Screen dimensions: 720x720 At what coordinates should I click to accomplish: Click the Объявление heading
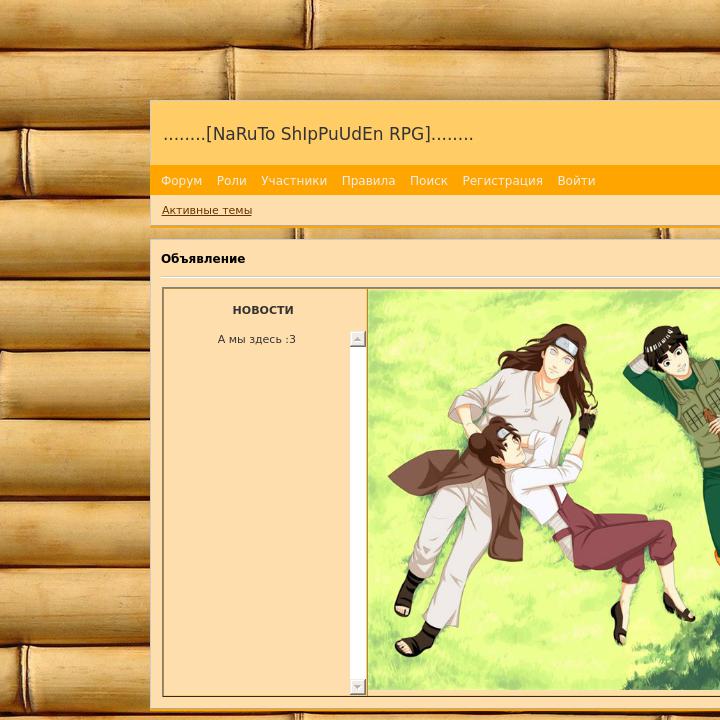tap(203, 259)
